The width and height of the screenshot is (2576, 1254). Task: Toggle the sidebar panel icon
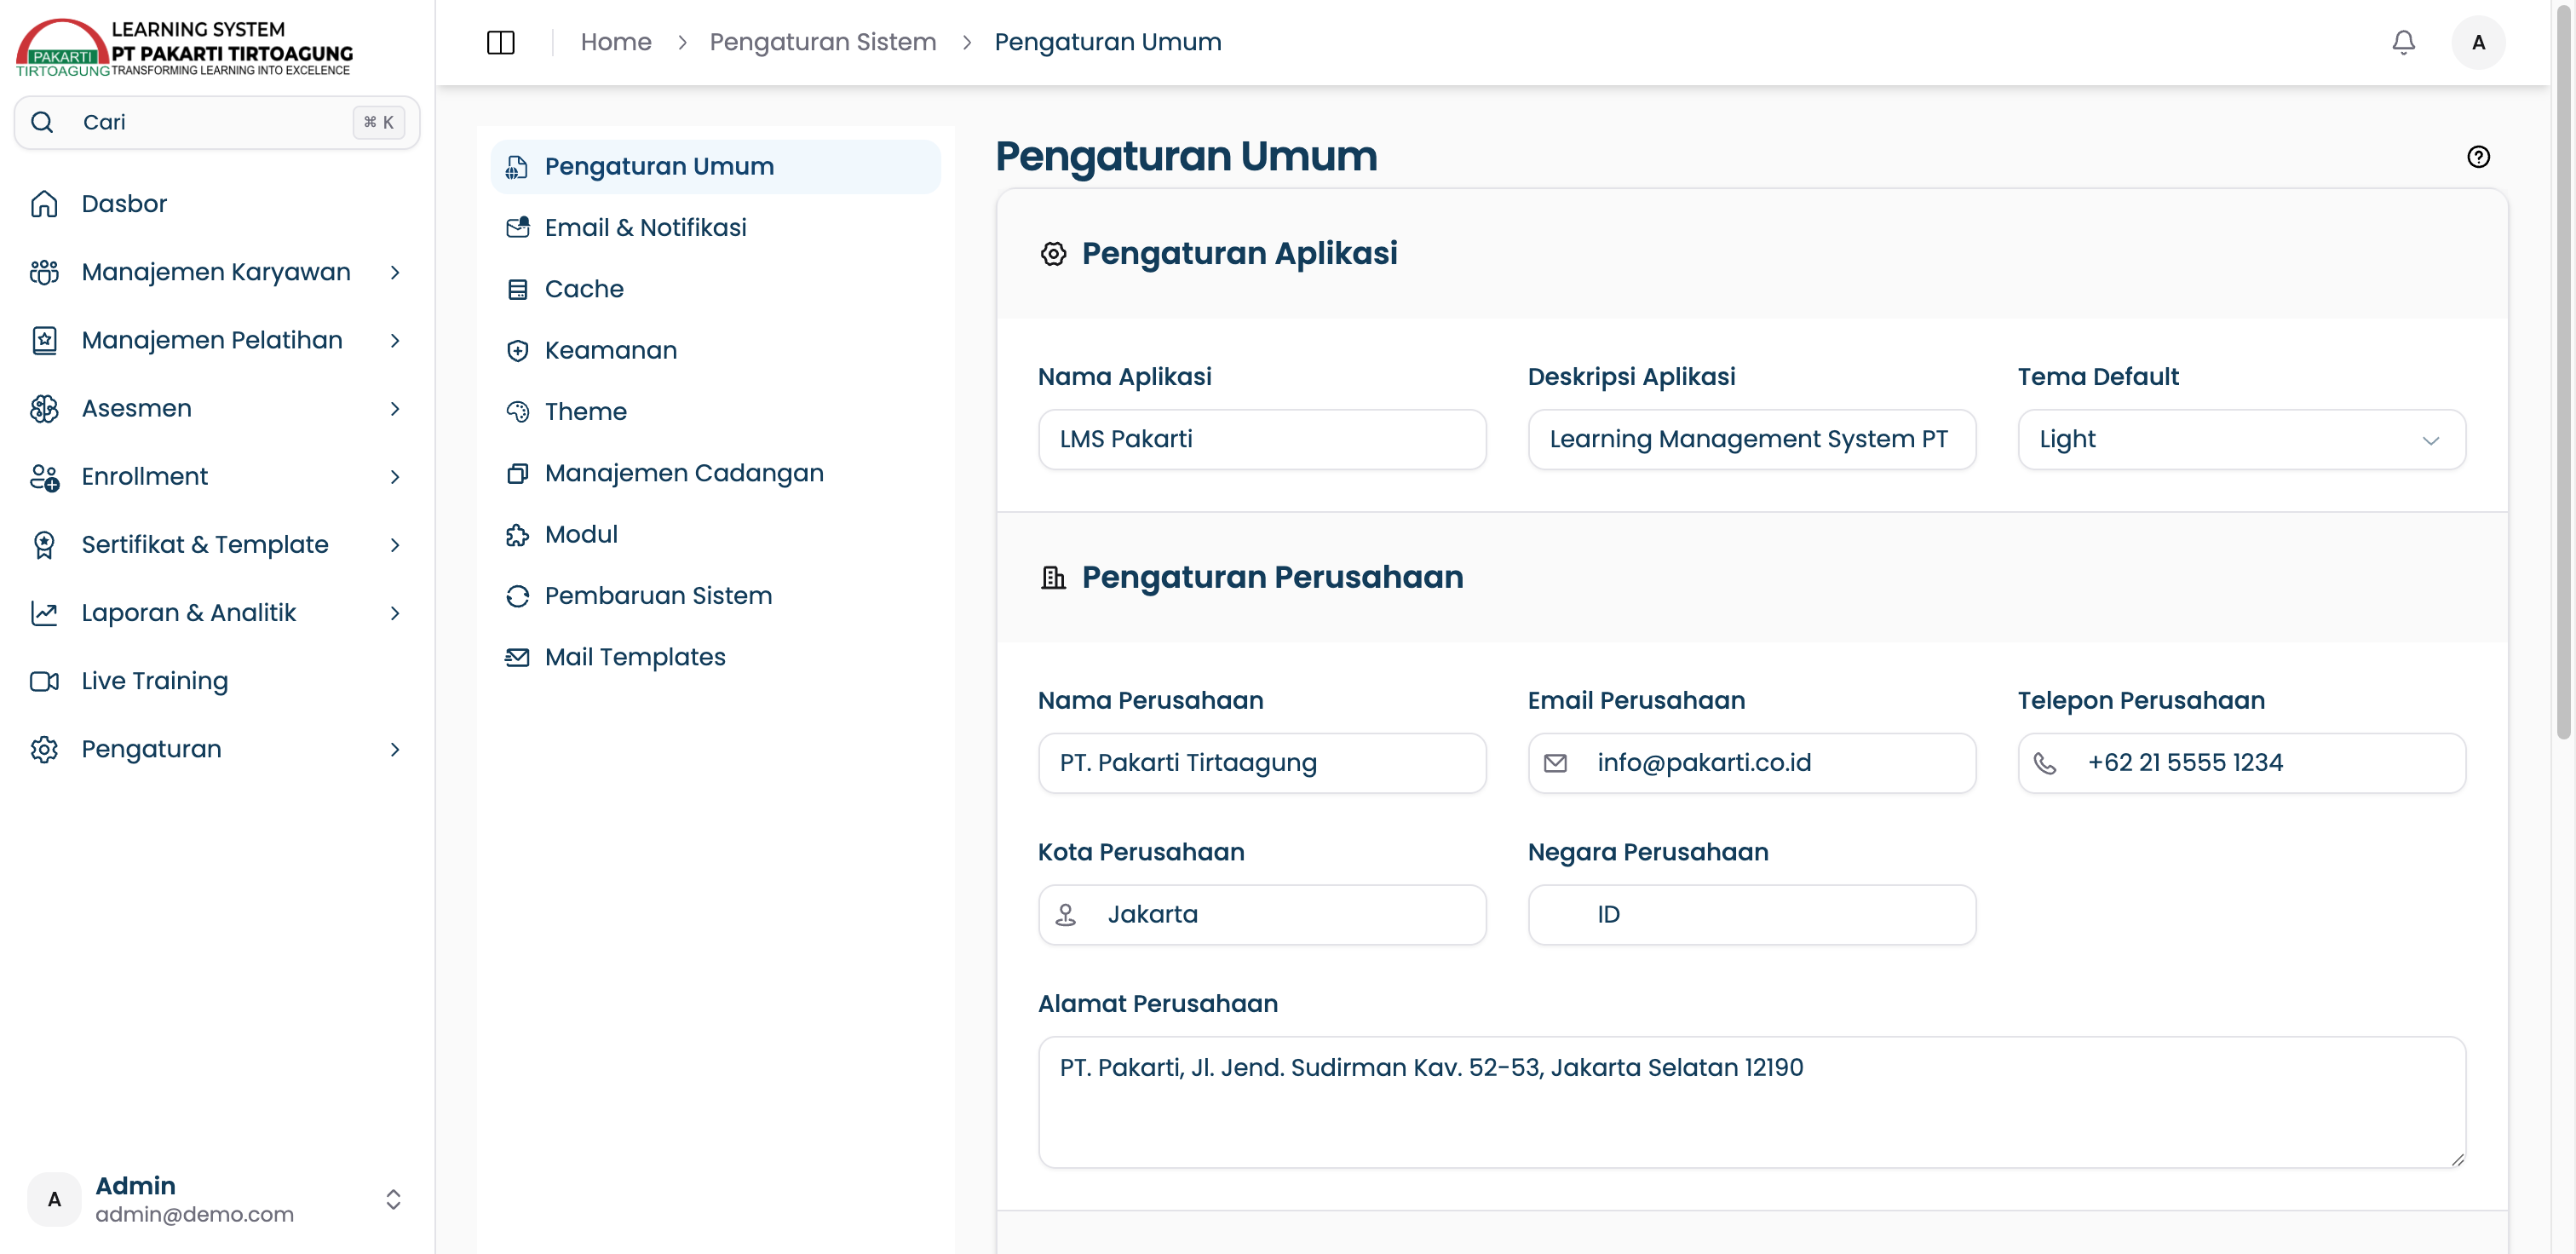(500, 42)
